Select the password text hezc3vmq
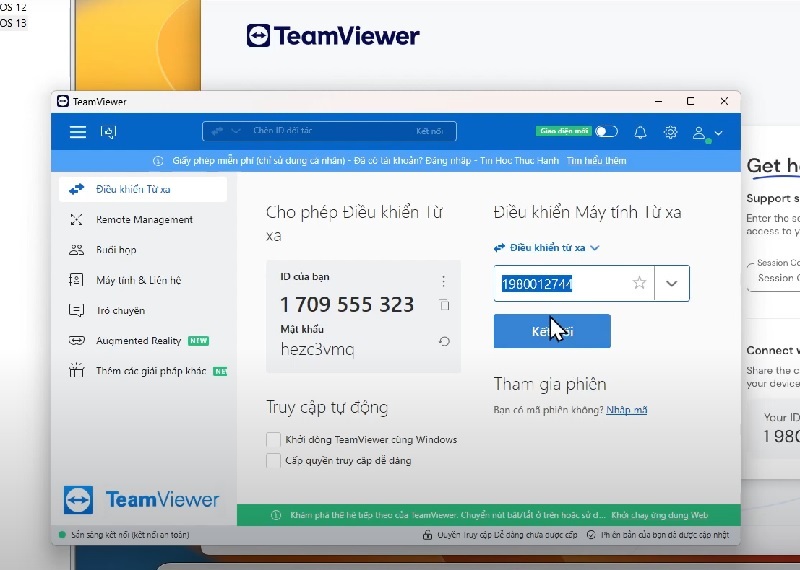This screenshot has height=570, width=800. [317, 350]
